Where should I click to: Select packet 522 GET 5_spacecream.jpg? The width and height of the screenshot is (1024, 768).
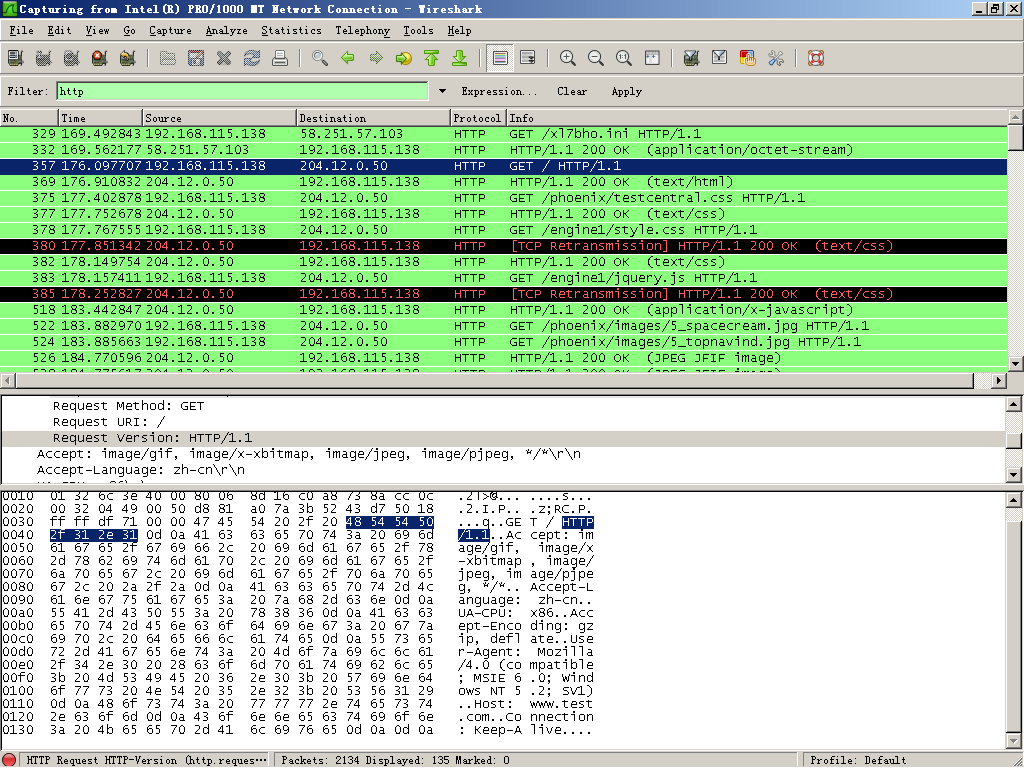pyautogui.click(x=504, y=326)
